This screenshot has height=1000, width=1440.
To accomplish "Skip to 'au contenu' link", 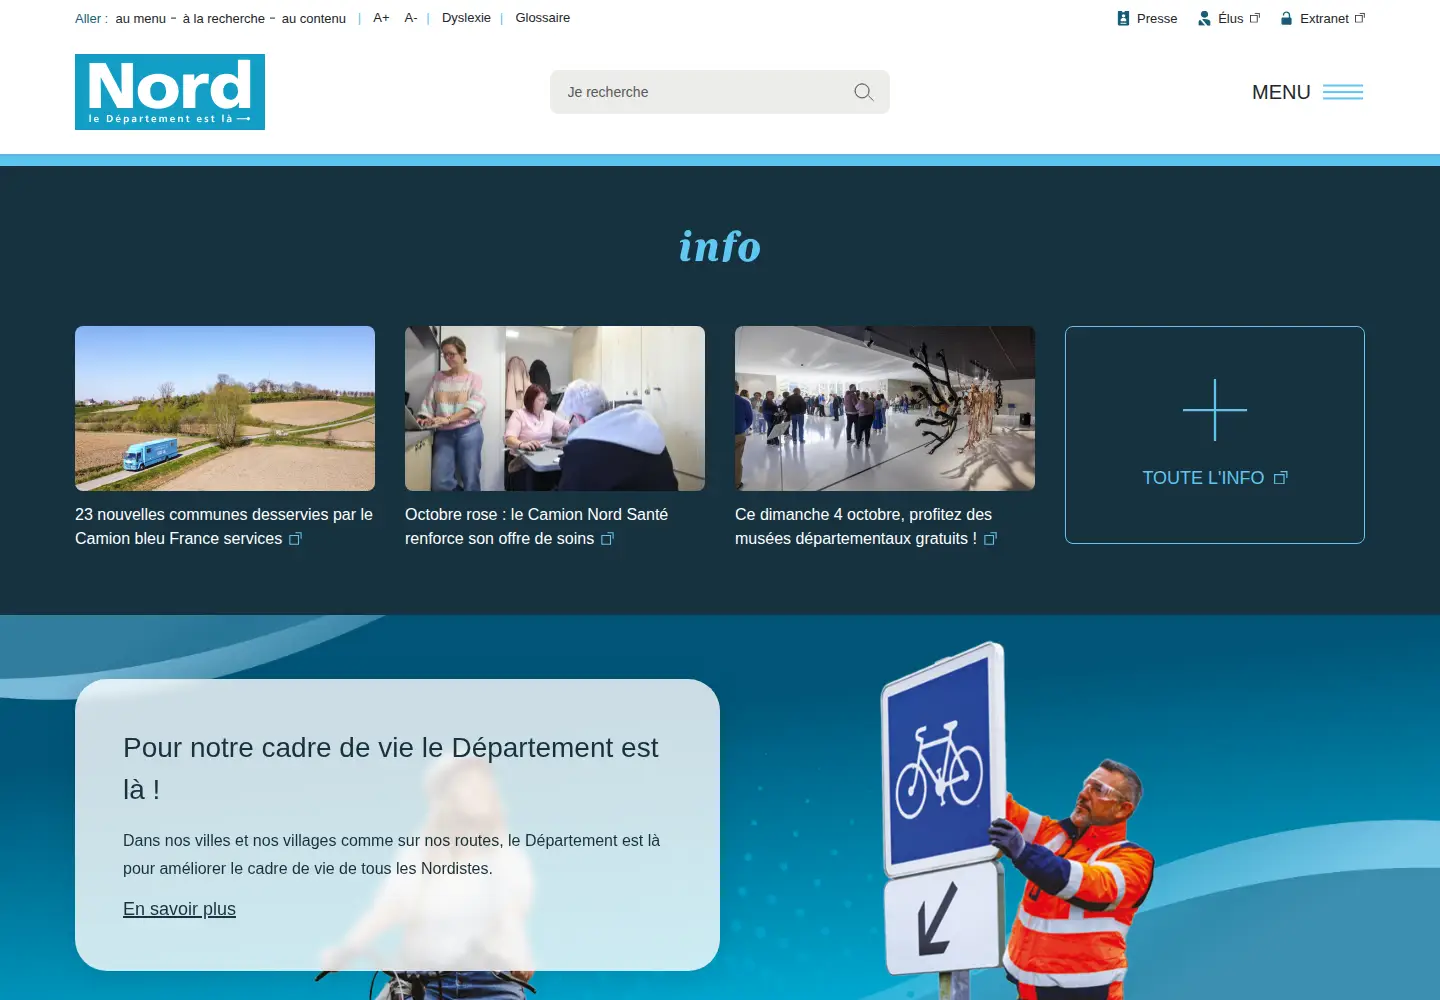I will pos(314,19).
